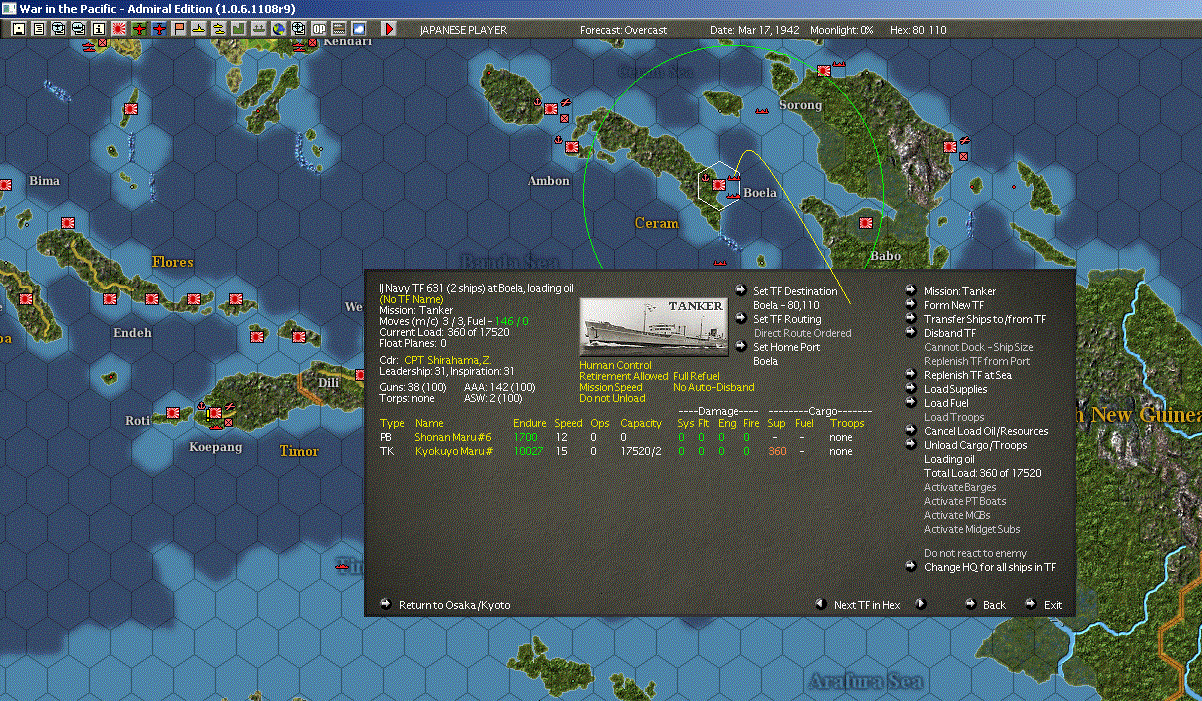Screen dimensions: 1202x701
Task: Click the orange flag toolbar icon
Action: [179, 29]
